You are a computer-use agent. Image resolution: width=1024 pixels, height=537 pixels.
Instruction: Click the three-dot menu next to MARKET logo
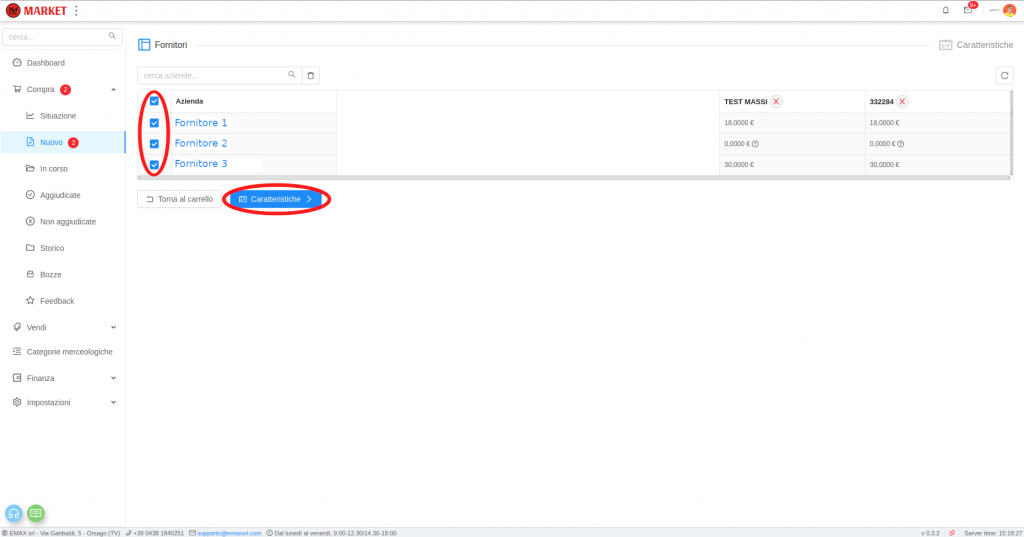[x=77, y=10]
